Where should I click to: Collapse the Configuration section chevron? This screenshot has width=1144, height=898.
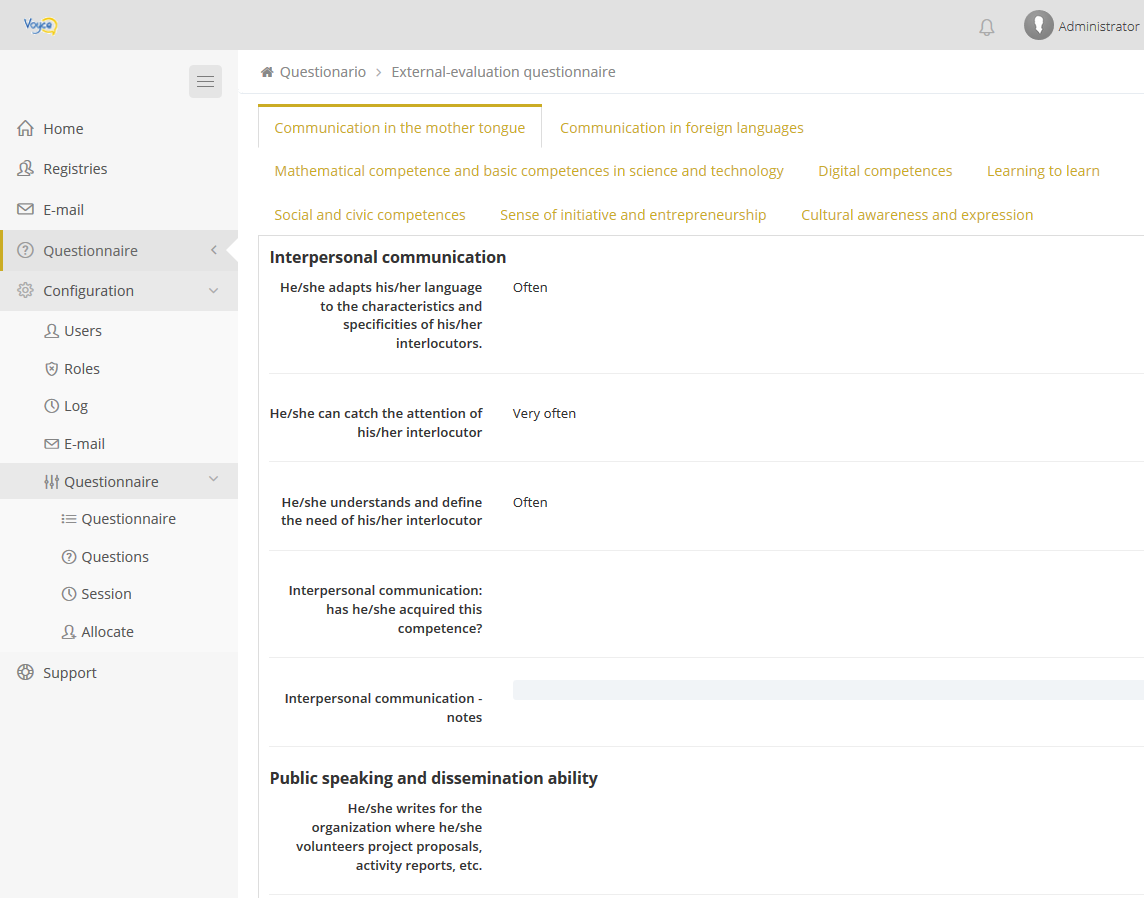[214, 290]
